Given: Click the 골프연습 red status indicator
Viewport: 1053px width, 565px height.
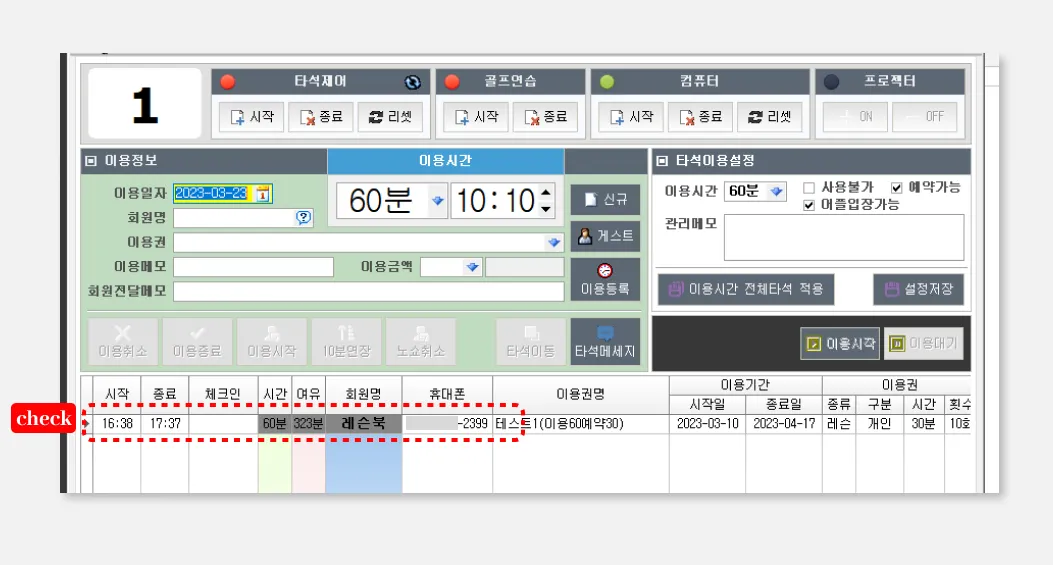Looking at the screenshot, I should (x=452, y=82).
